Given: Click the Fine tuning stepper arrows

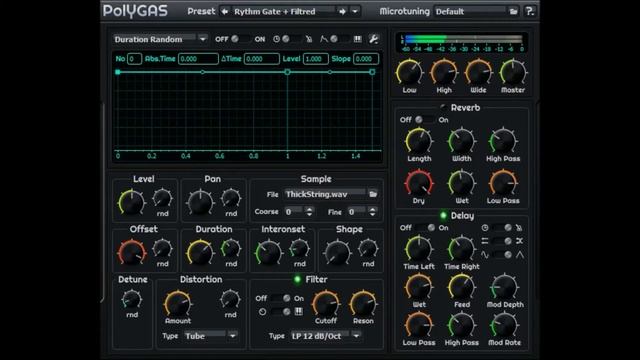Looking at the screenshot, I should [372, 211].
